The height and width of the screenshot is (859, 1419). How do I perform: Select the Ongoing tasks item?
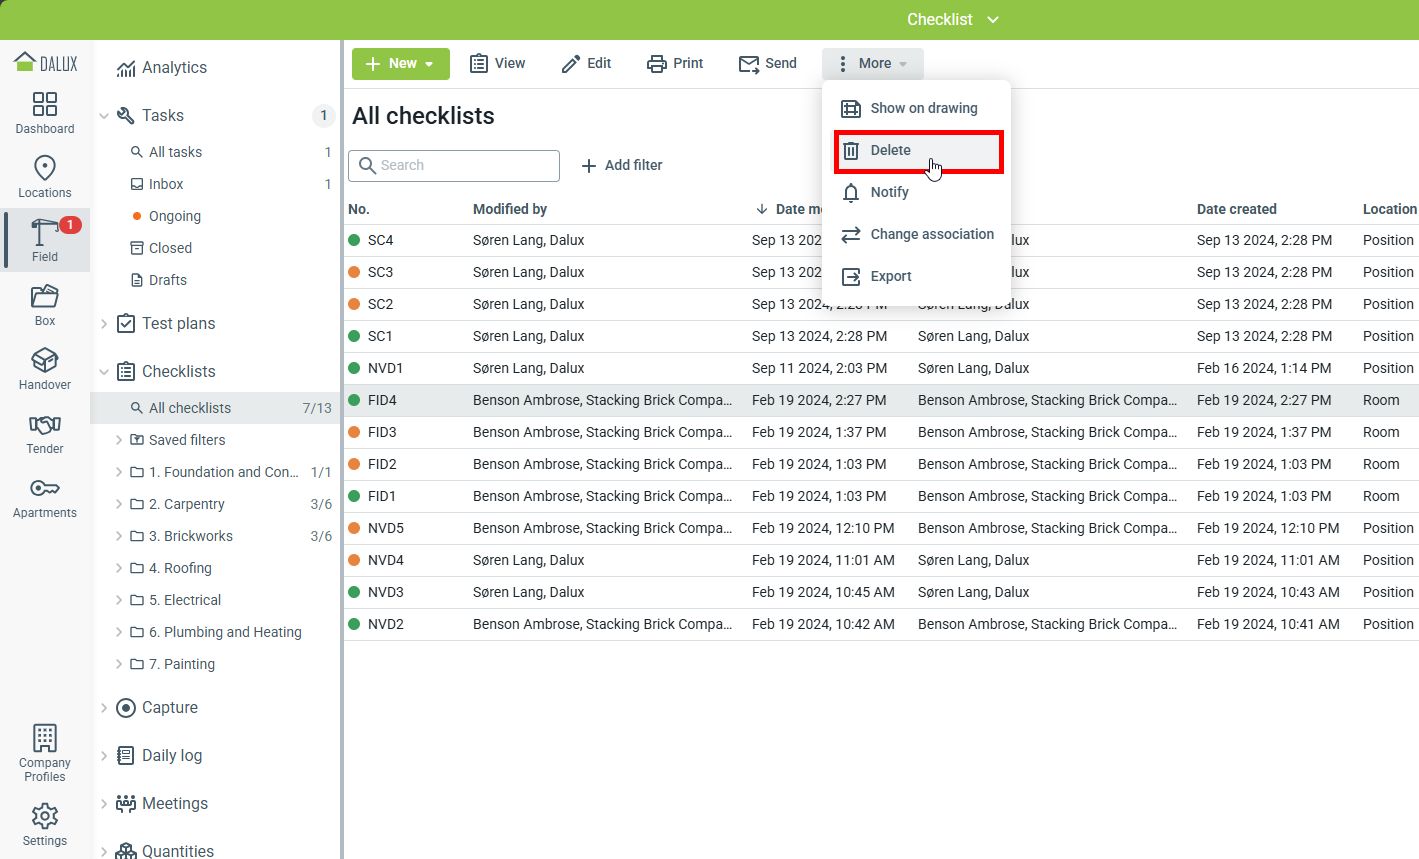pyautogui.click(x=175, y=216)
